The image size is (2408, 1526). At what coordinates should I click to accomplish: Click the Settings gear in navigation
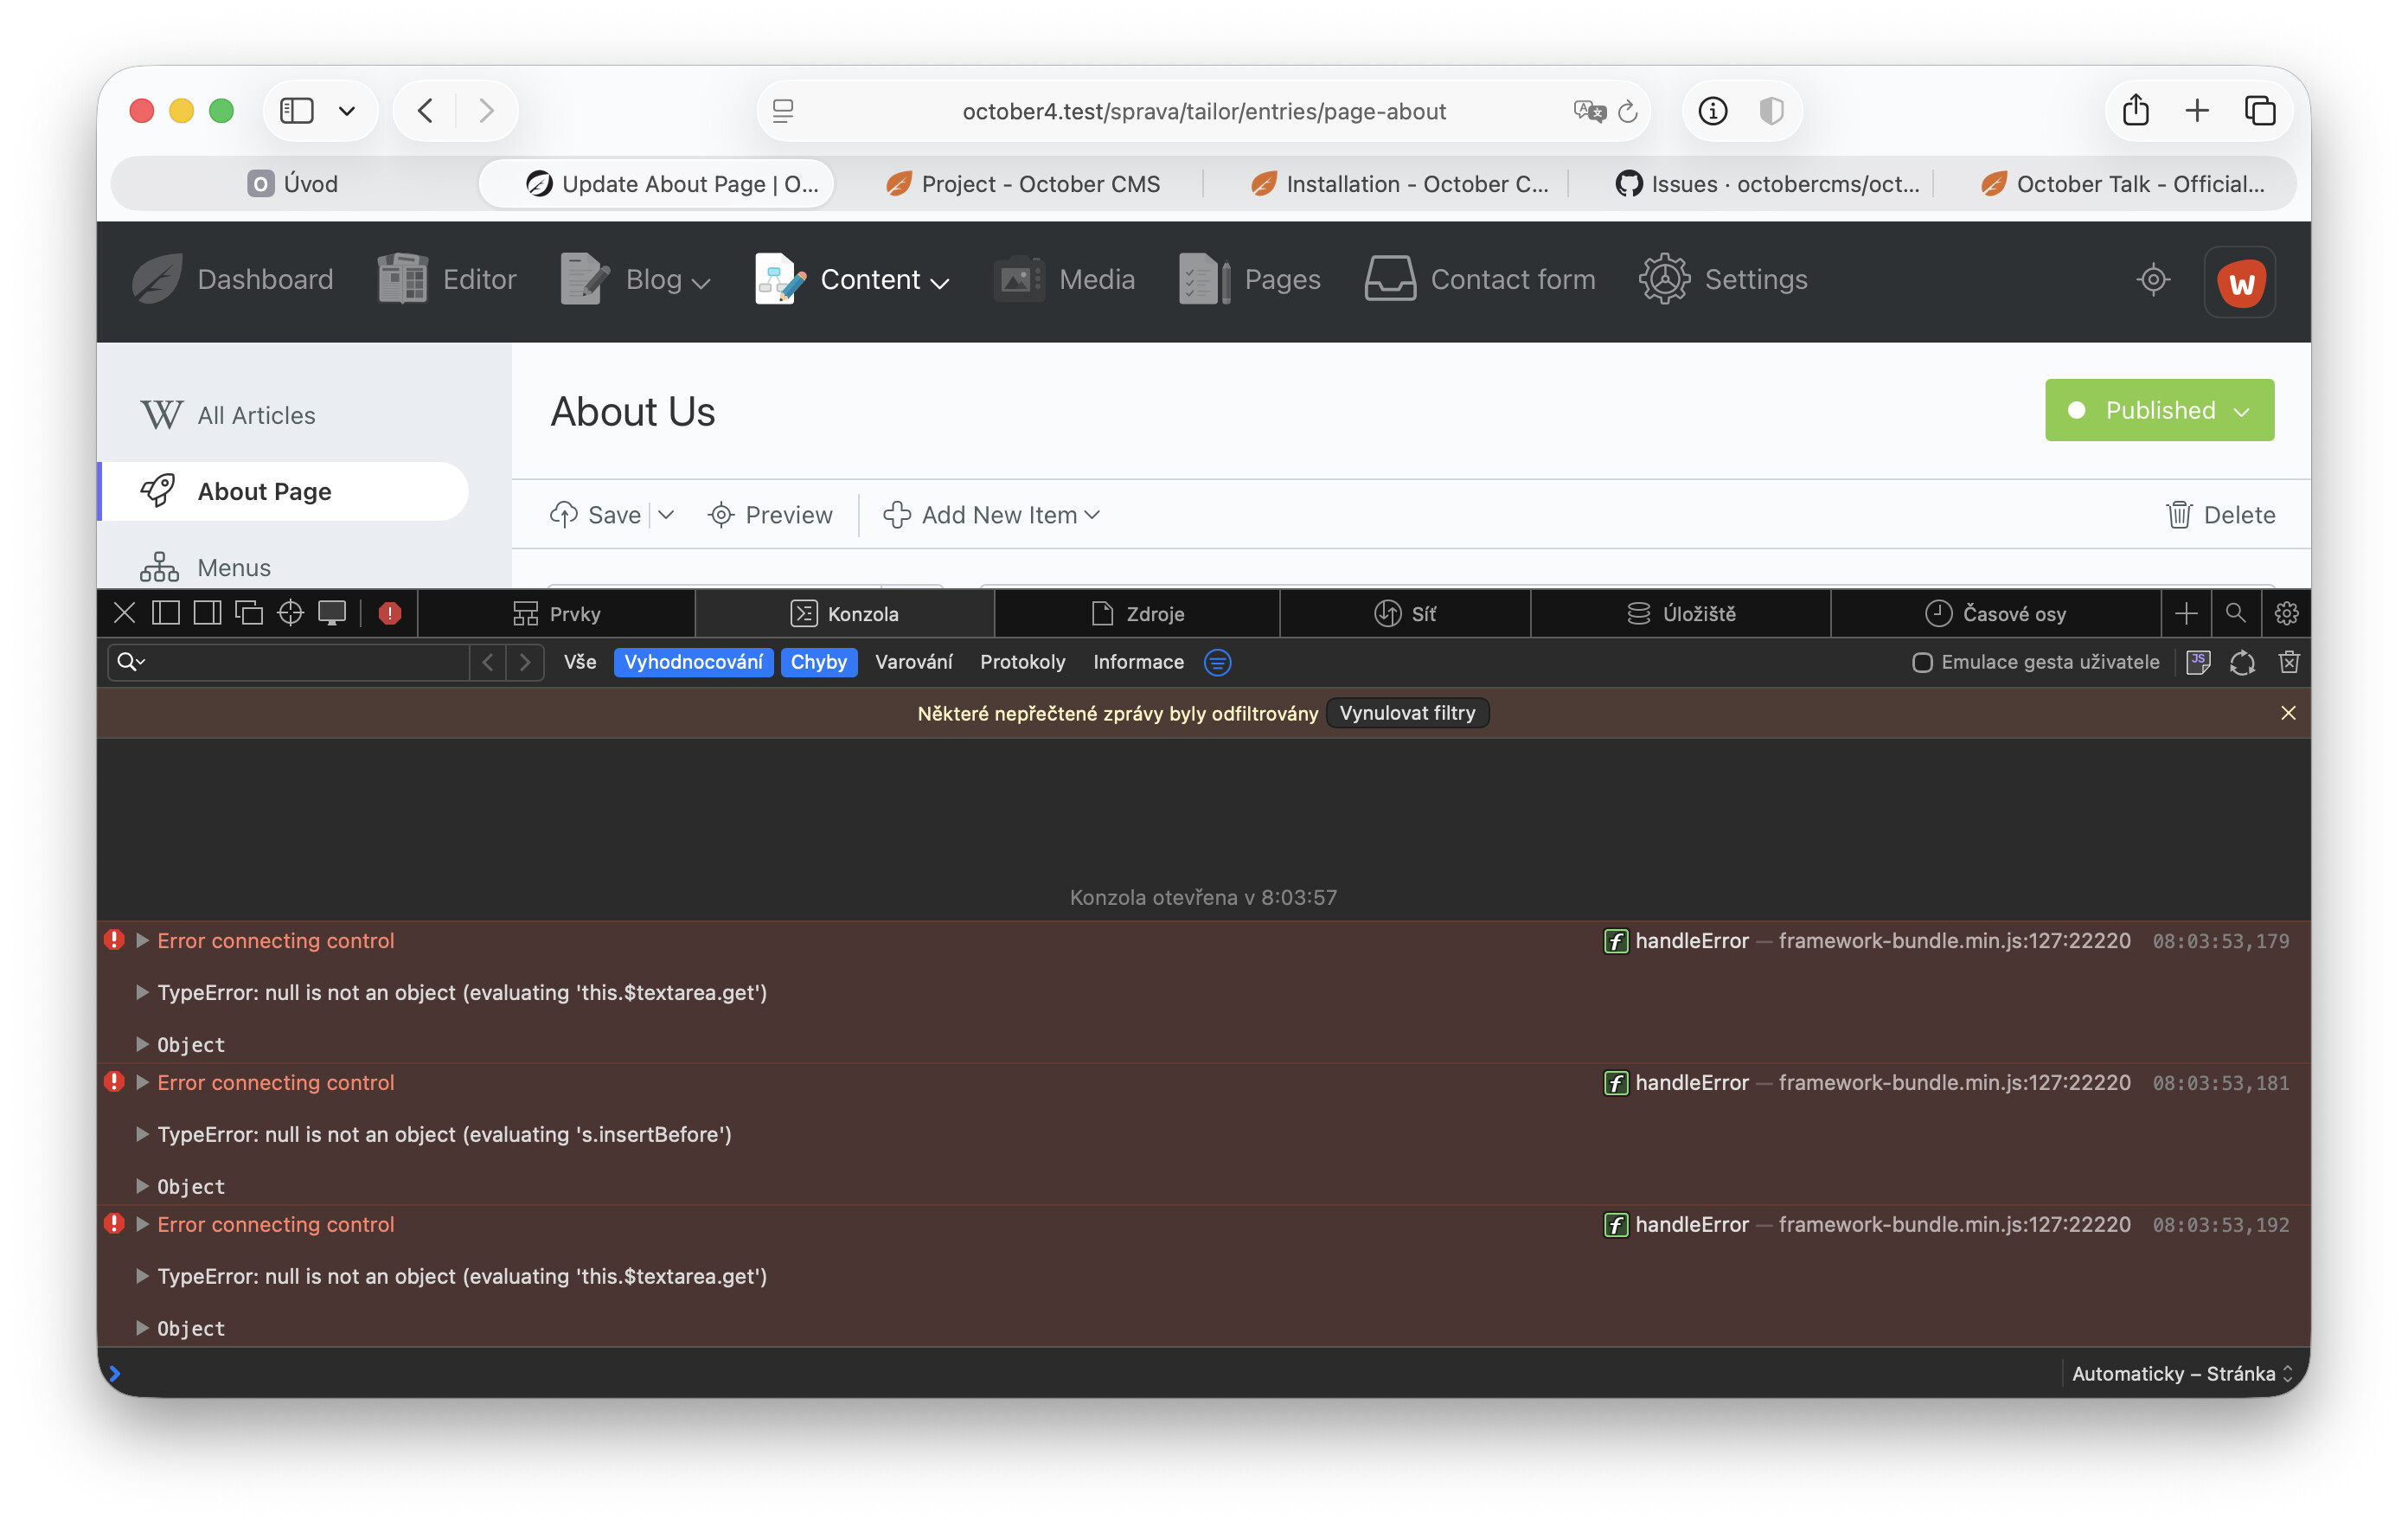coord(1663,279)
